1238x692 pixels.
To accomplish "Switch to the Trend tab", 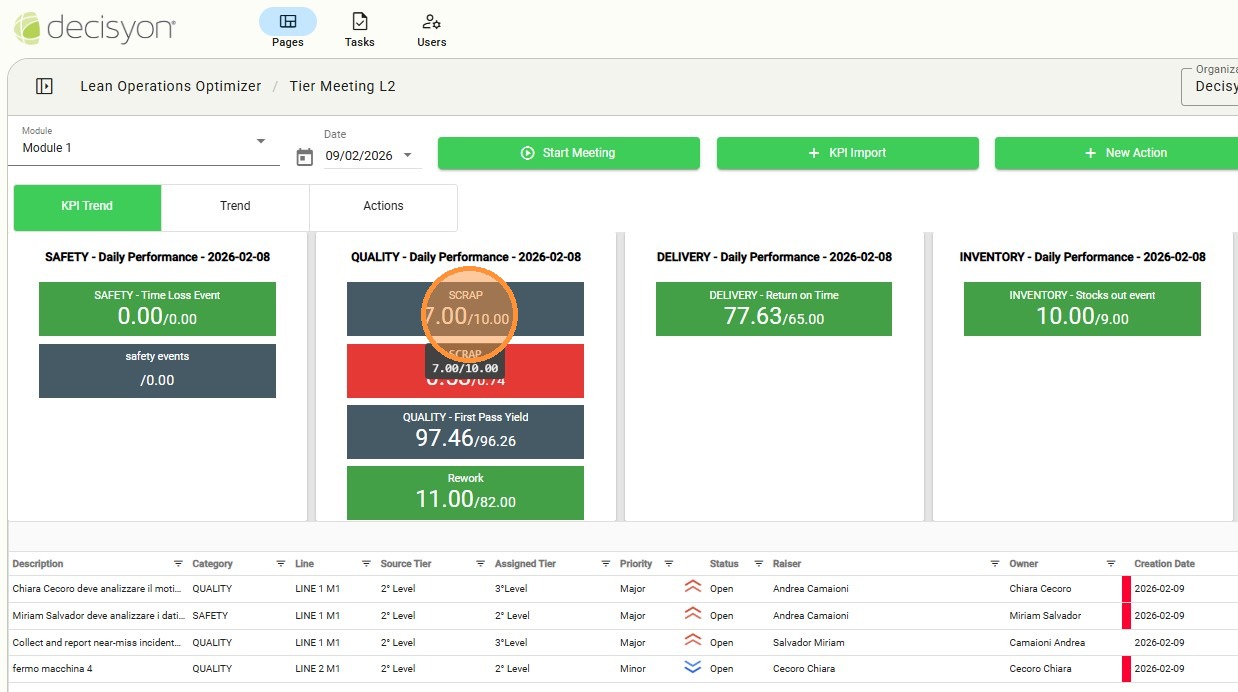I will tap(235, 206).
